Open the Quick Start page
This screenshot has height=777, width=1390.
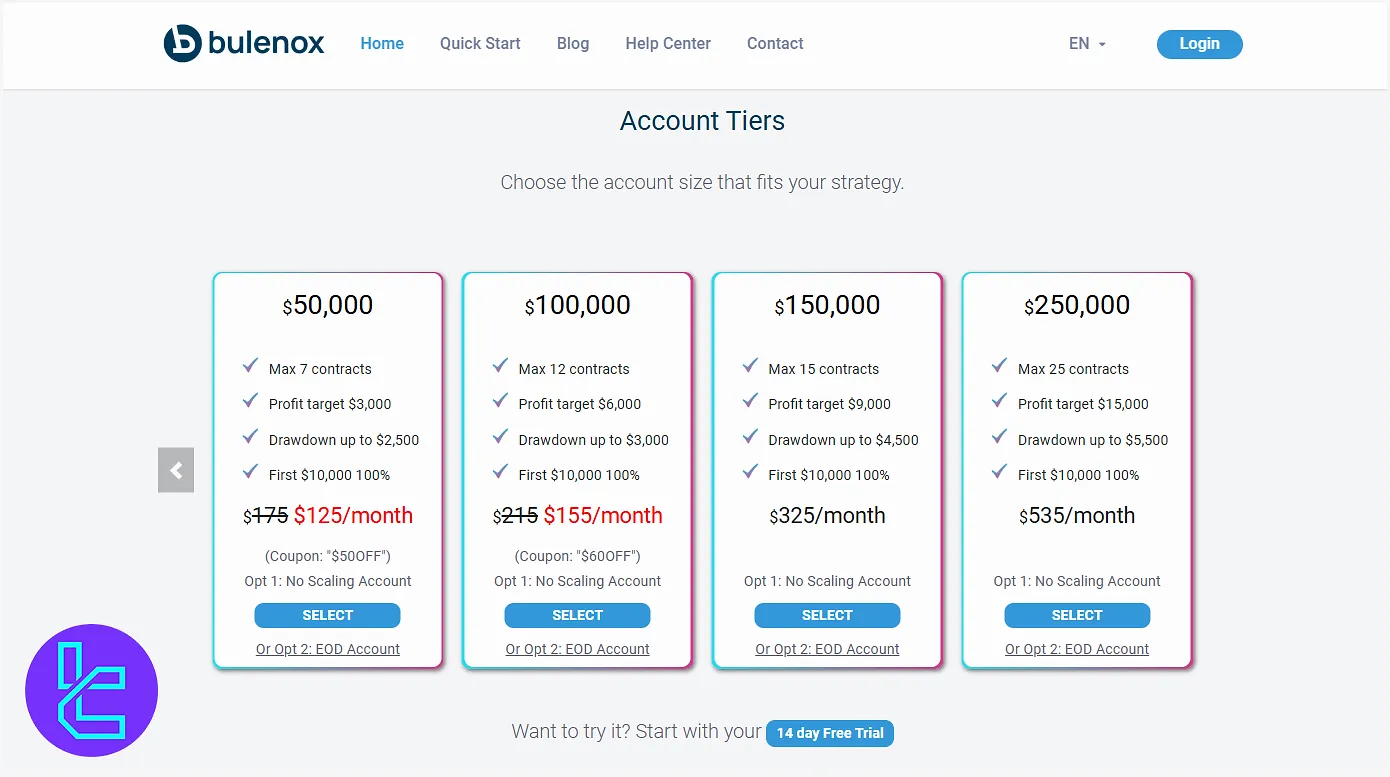point(480,44)
